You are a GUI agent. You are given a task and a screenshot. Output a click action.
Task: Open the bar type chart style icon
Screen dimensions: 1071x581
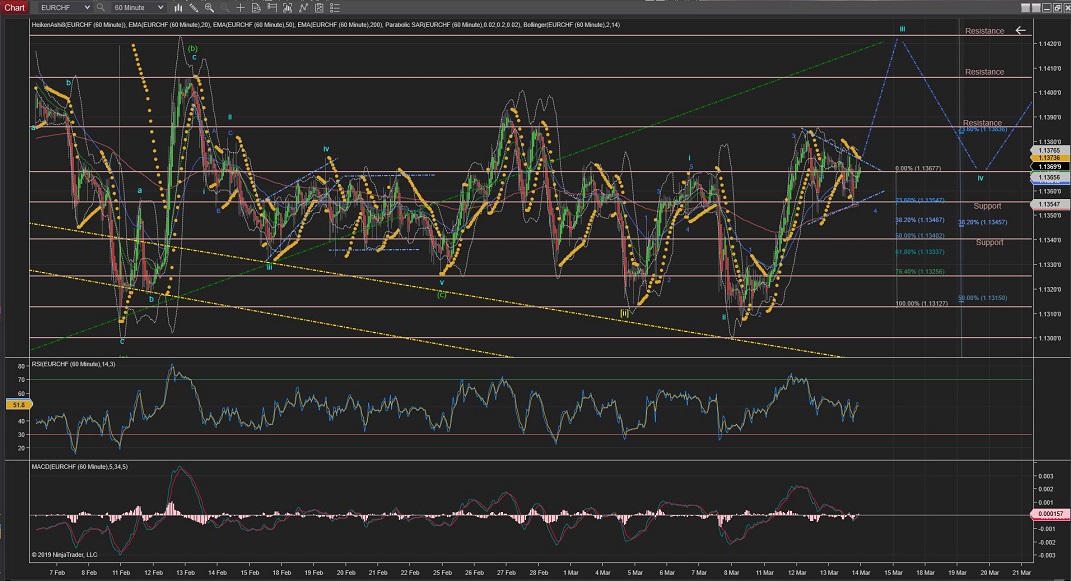click(x=179, y=7)
